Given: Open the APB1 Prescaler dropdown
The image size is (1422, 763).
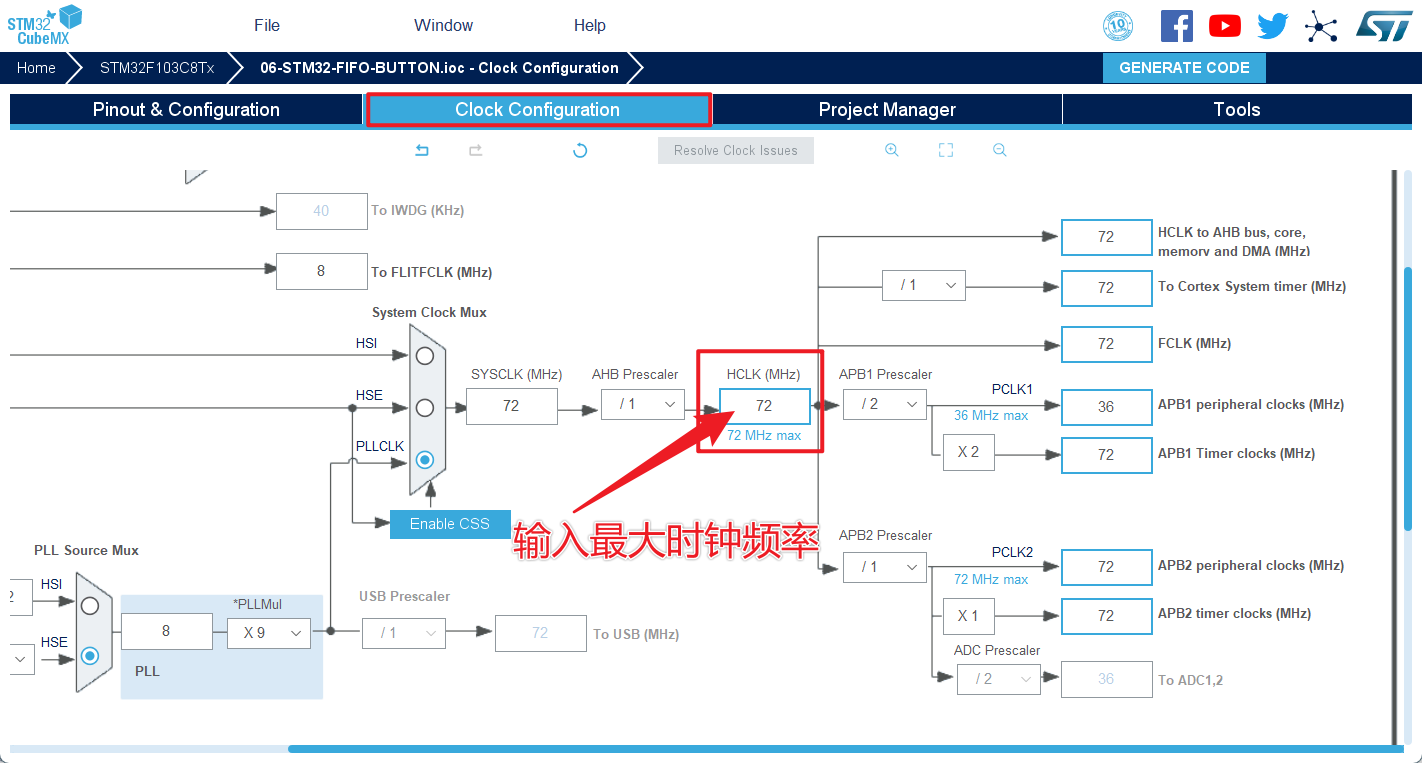Looking at the screenshot, I should click(x=884, y=404).
